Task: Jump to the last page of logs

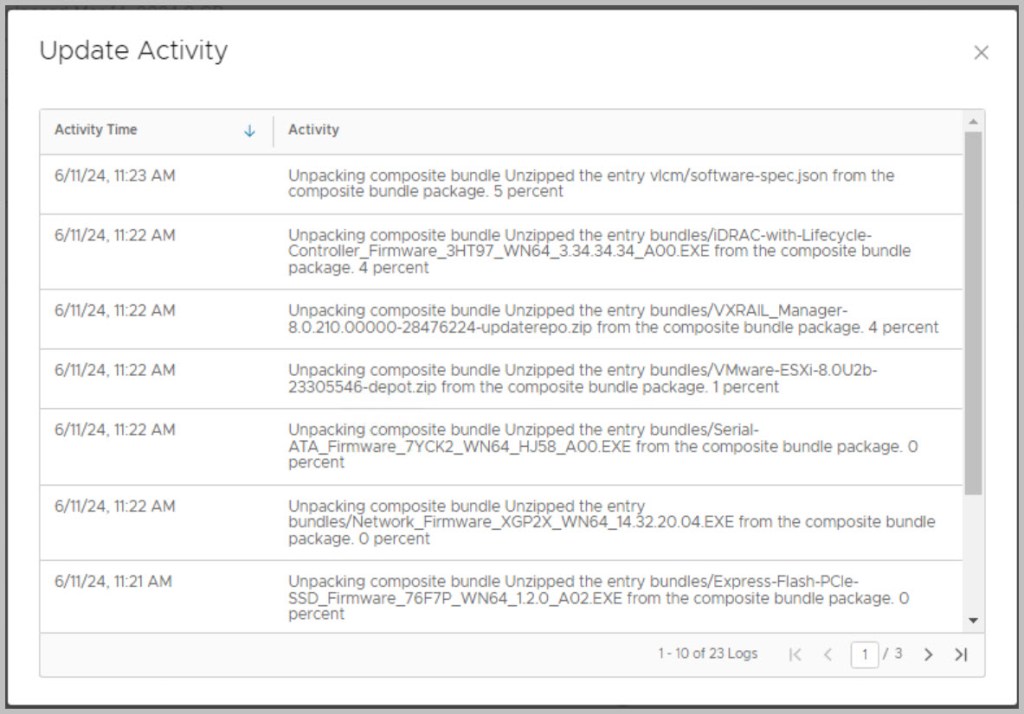Action: click(x=961, y=654)
